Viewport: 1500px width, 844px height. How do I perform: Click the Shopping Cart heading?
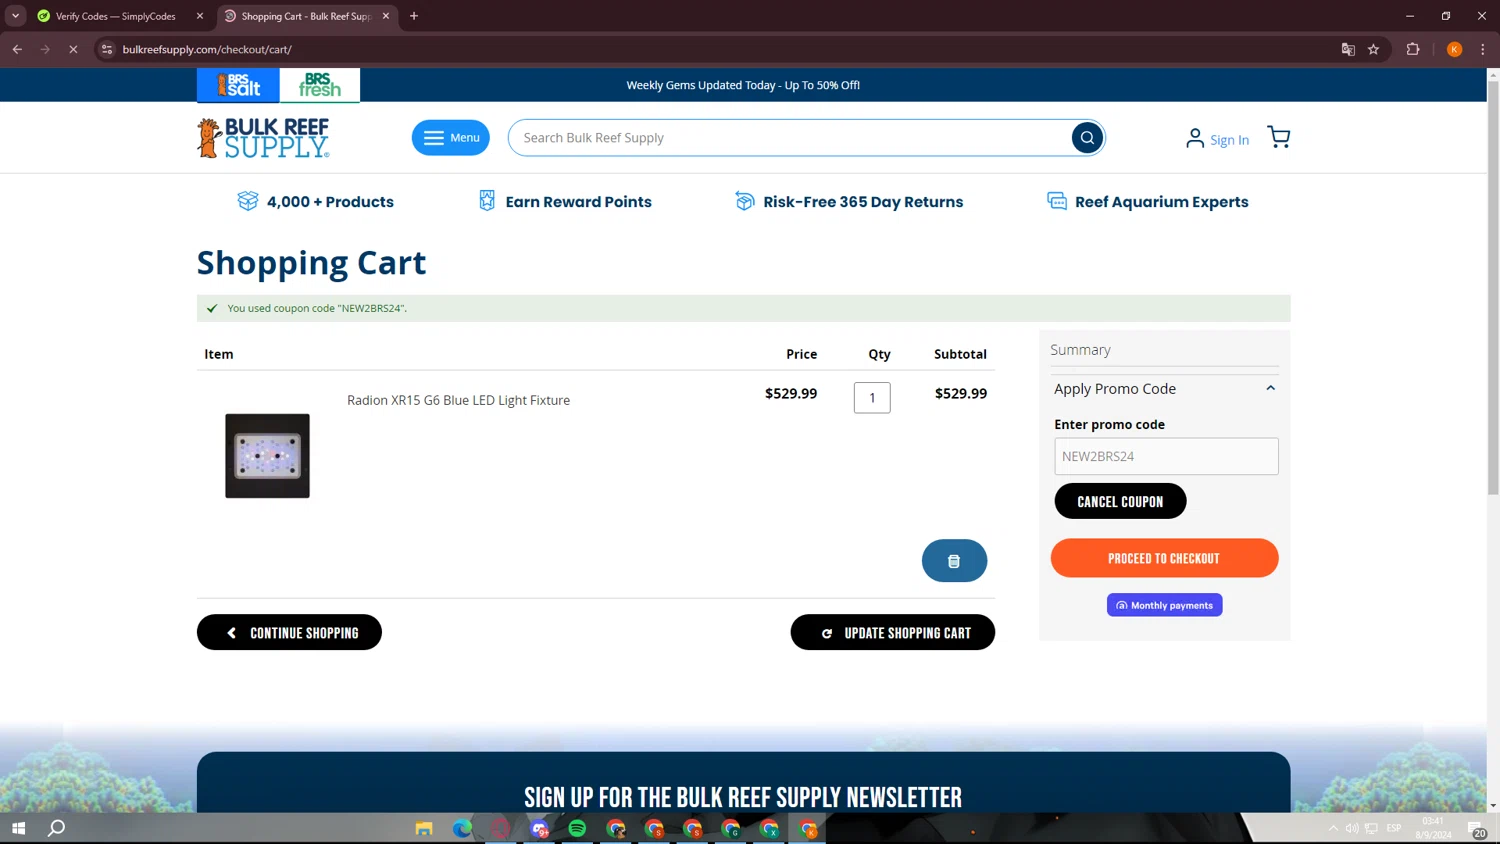coord(311,262)
